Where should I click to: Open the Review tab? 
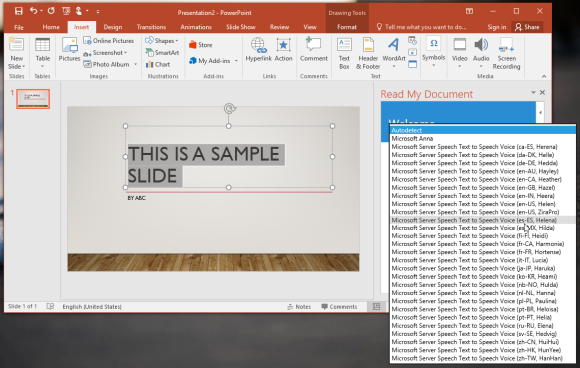[x=279, y=27]
